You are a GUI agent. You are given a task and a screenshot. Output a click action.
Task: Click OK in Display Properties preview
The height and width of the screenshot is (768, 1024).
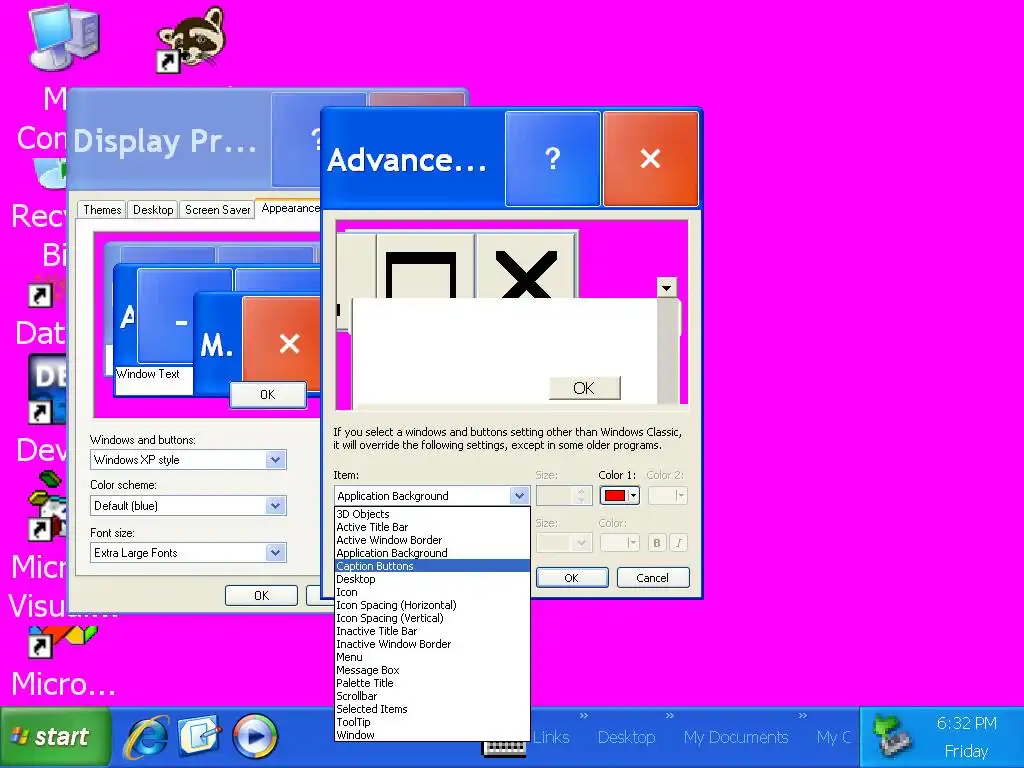pyautogui.click(x=268, y=394)
